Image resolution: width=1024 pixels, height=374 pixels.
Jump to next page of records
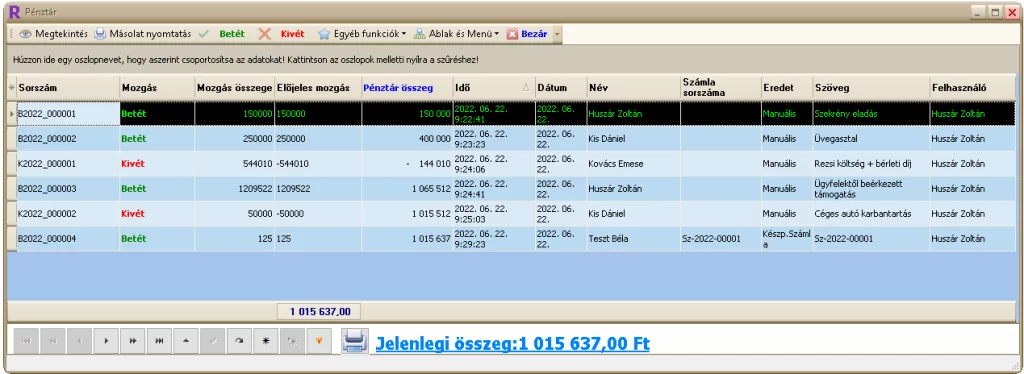tap(133, 341)
